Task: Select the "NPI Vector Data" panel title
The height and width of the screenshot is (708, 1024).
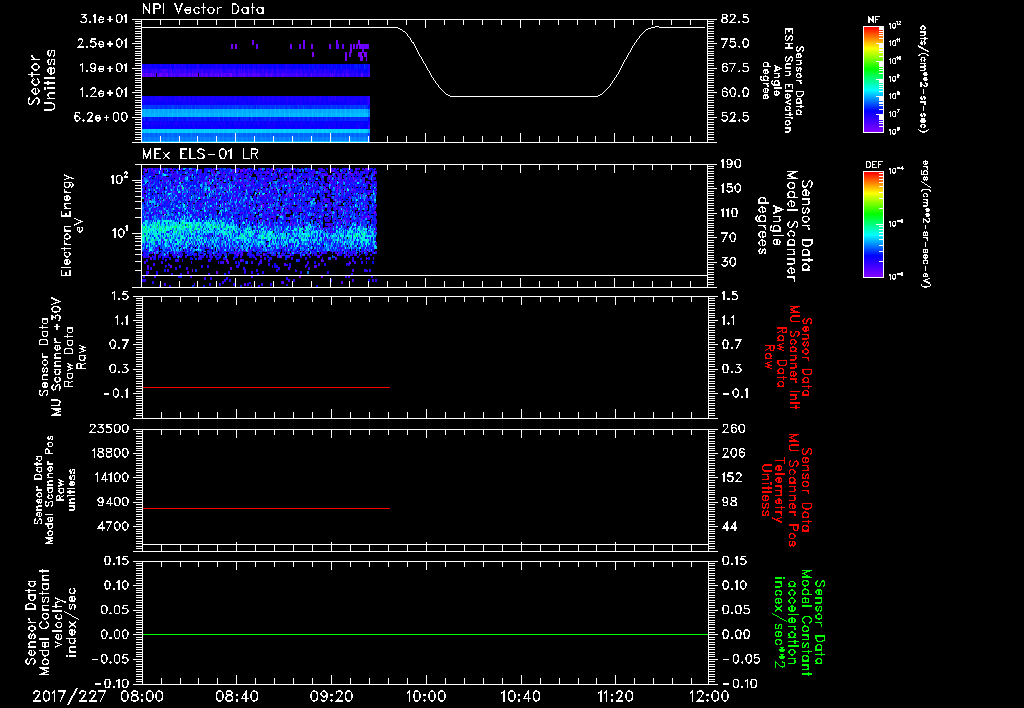Action: 203,9
